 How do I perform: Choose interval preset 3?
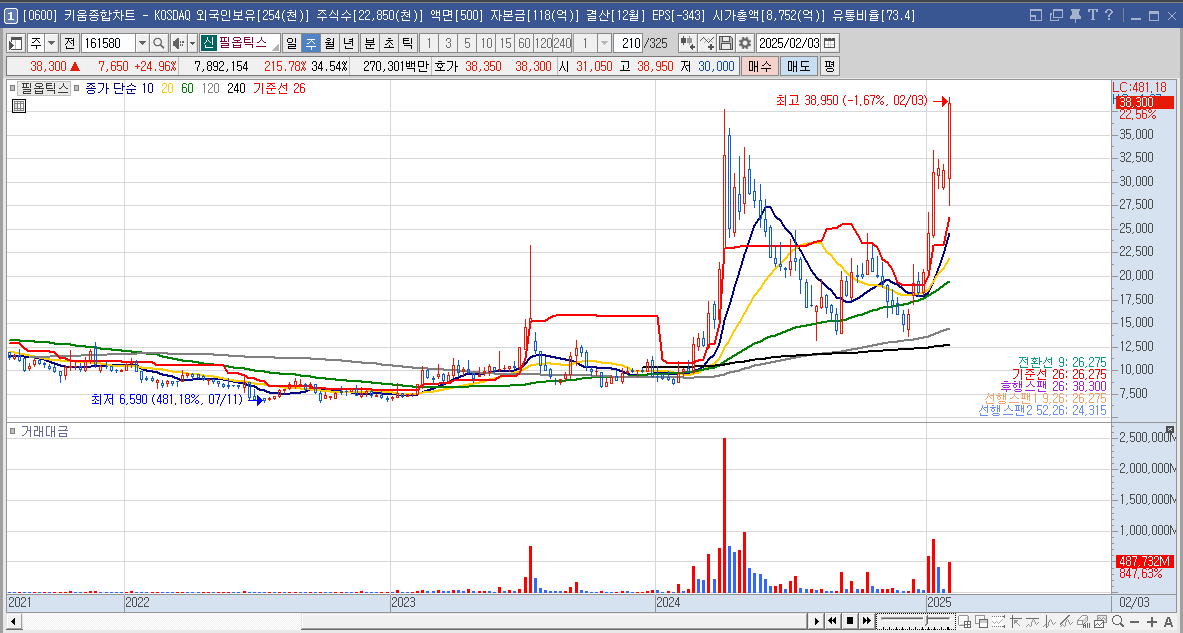click(x=448, y=43)
